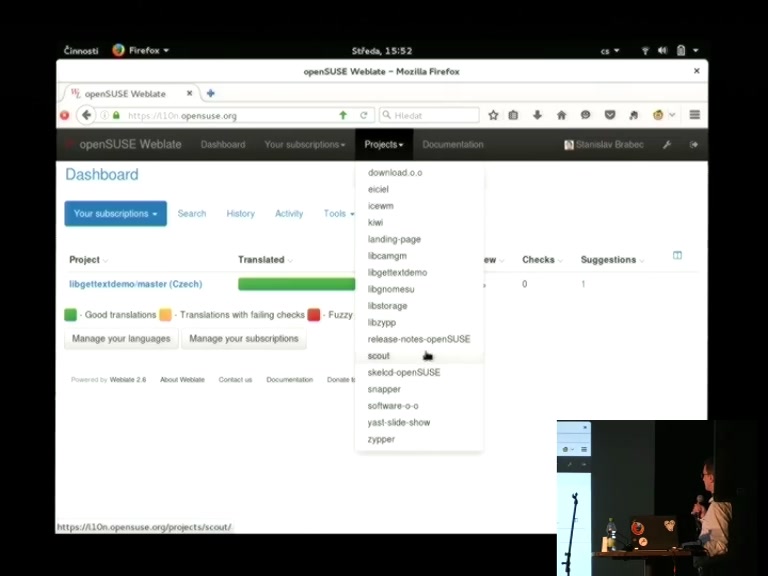Expand the Tools dropdown tab
768x576 pixels.
[x=339, y=214]
